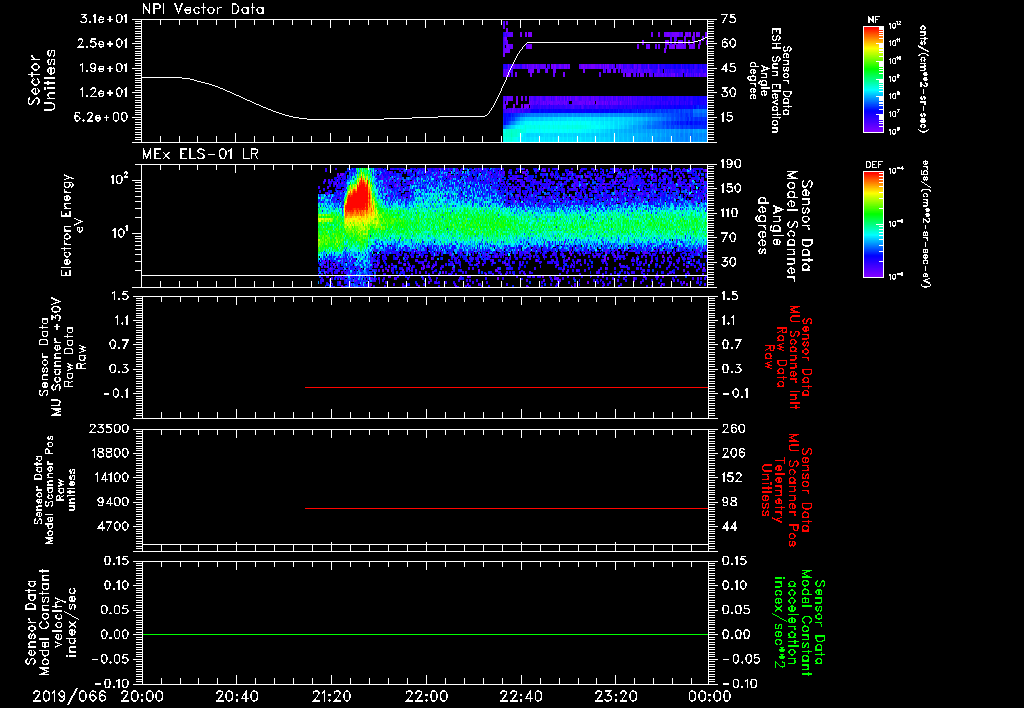Click the 110 scanner angle tick label

coord(733,213)
